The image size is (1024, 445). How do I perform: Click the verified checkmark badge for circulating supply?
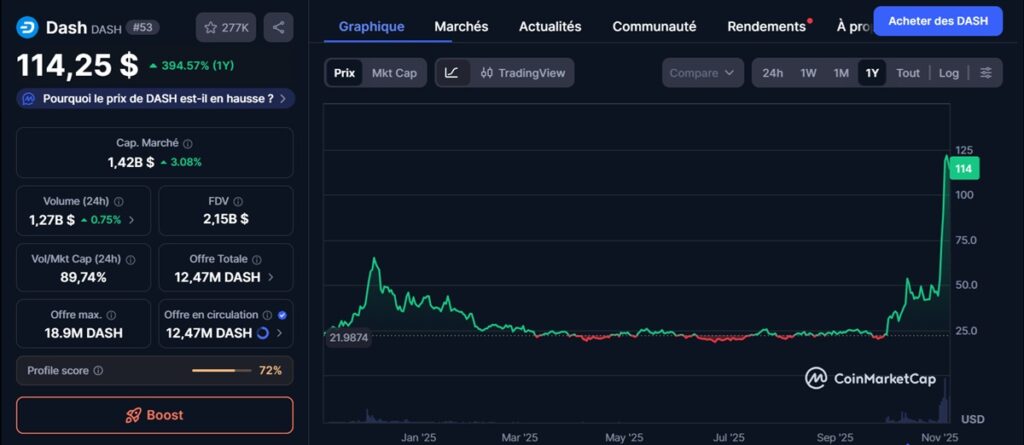click(281, 315)
